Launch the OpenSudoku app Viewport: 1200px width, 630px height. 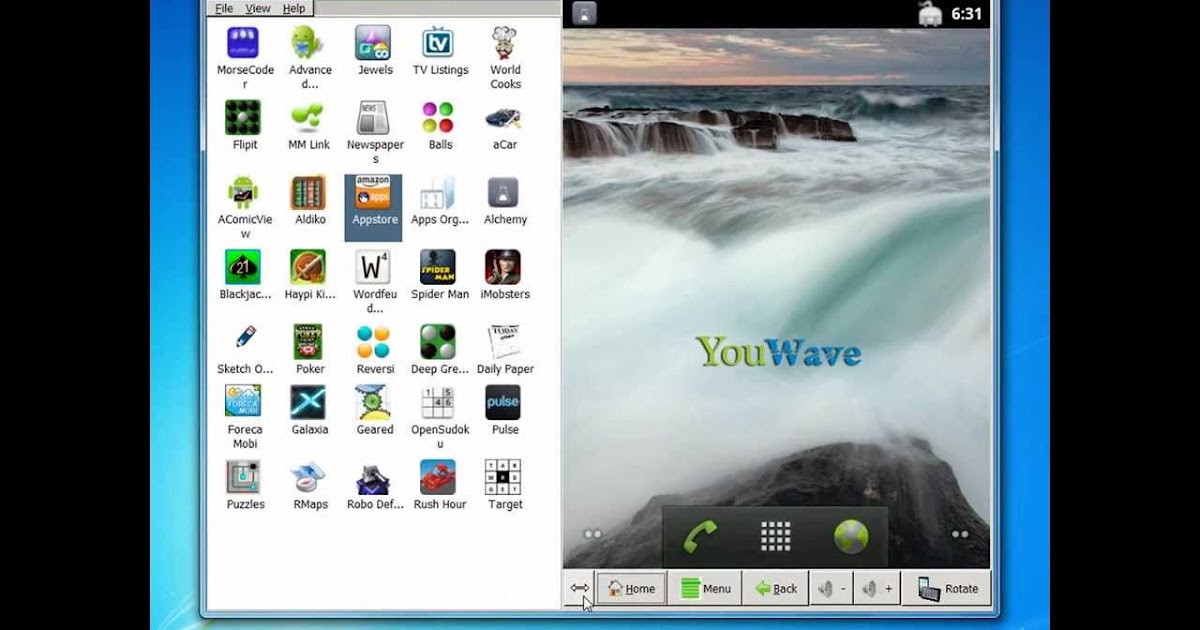pyautogui.click(x=439, y=402)
